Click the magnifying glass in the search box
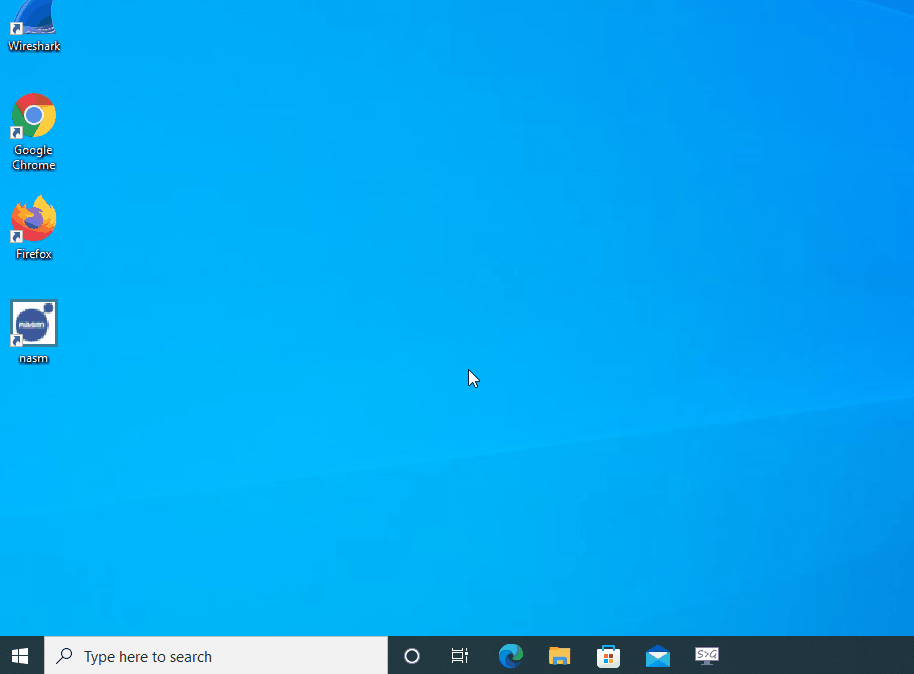 (64, 656)
